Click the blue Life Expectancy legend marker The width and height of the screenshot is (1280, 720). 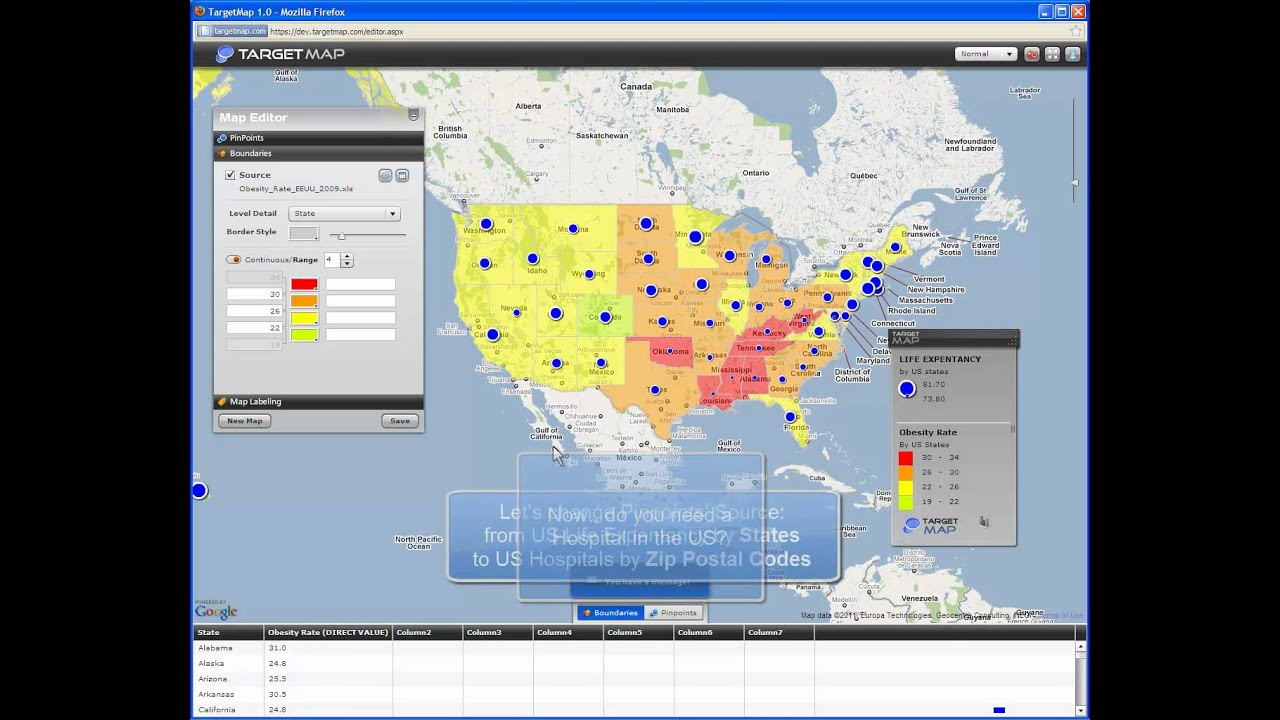(x=907, y=389)
